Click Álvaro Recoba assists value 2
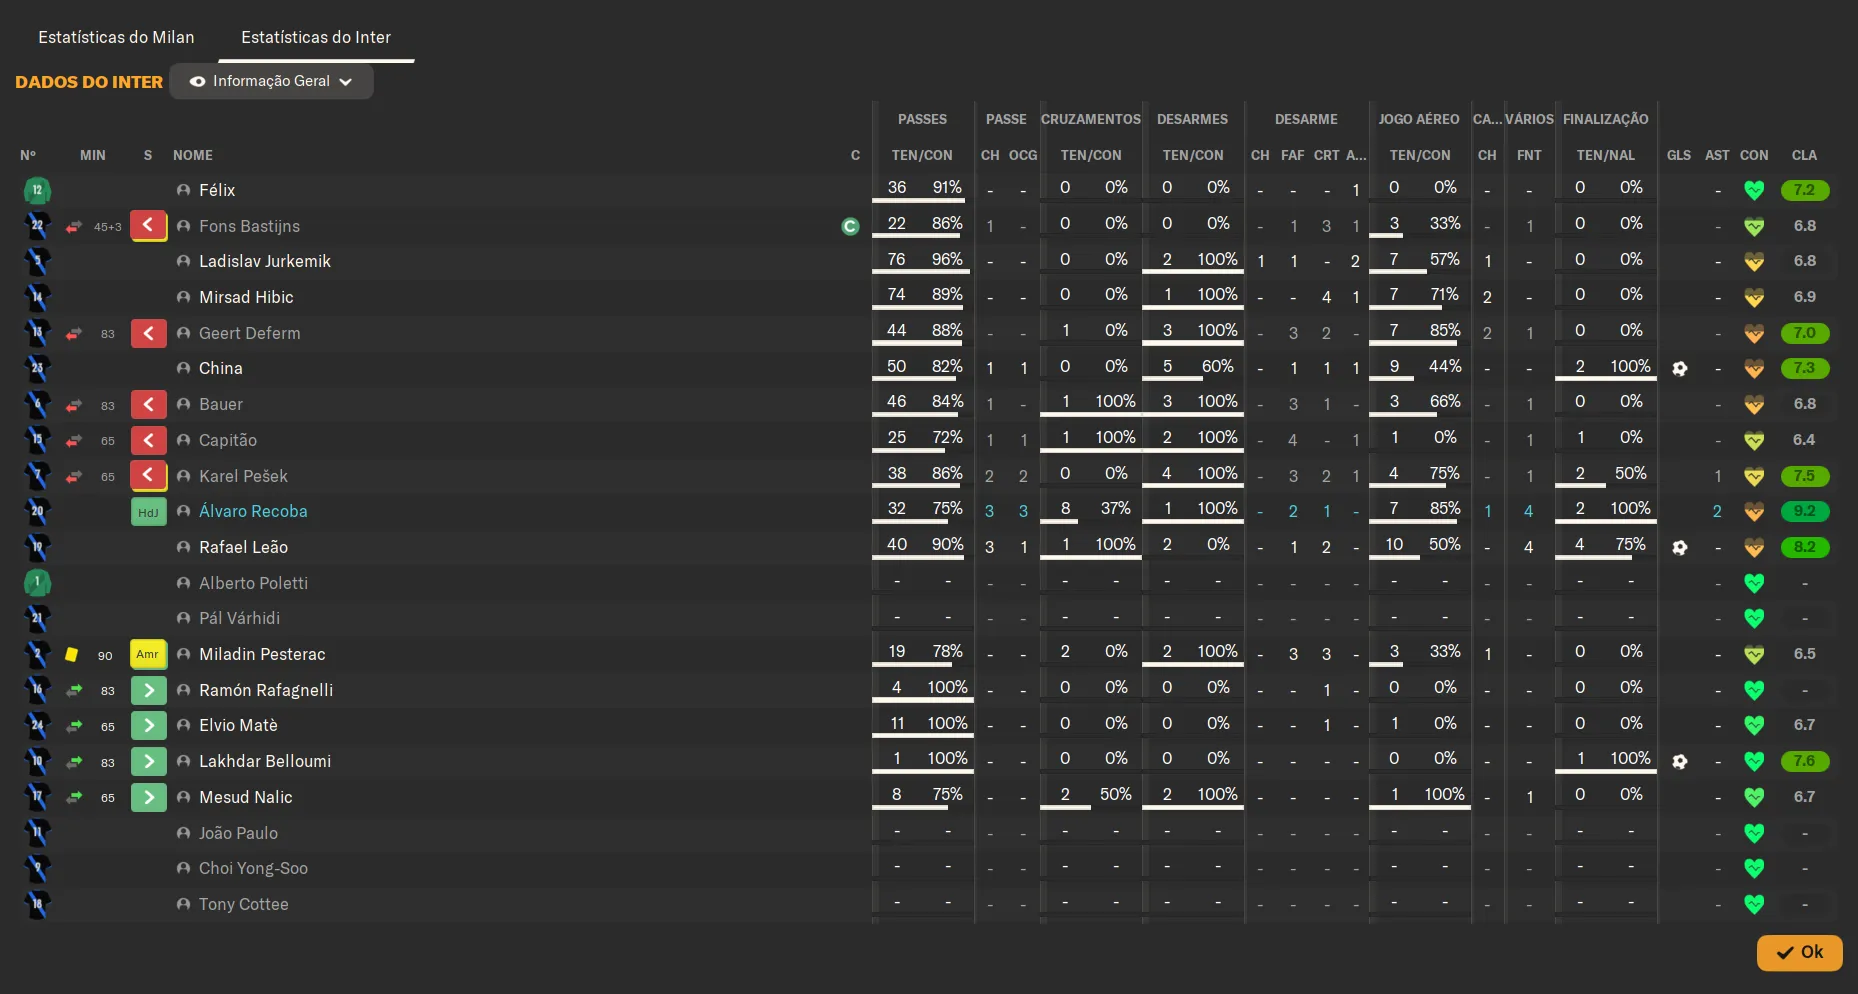Viewport: 1858px width, 994px height. 1717,511
